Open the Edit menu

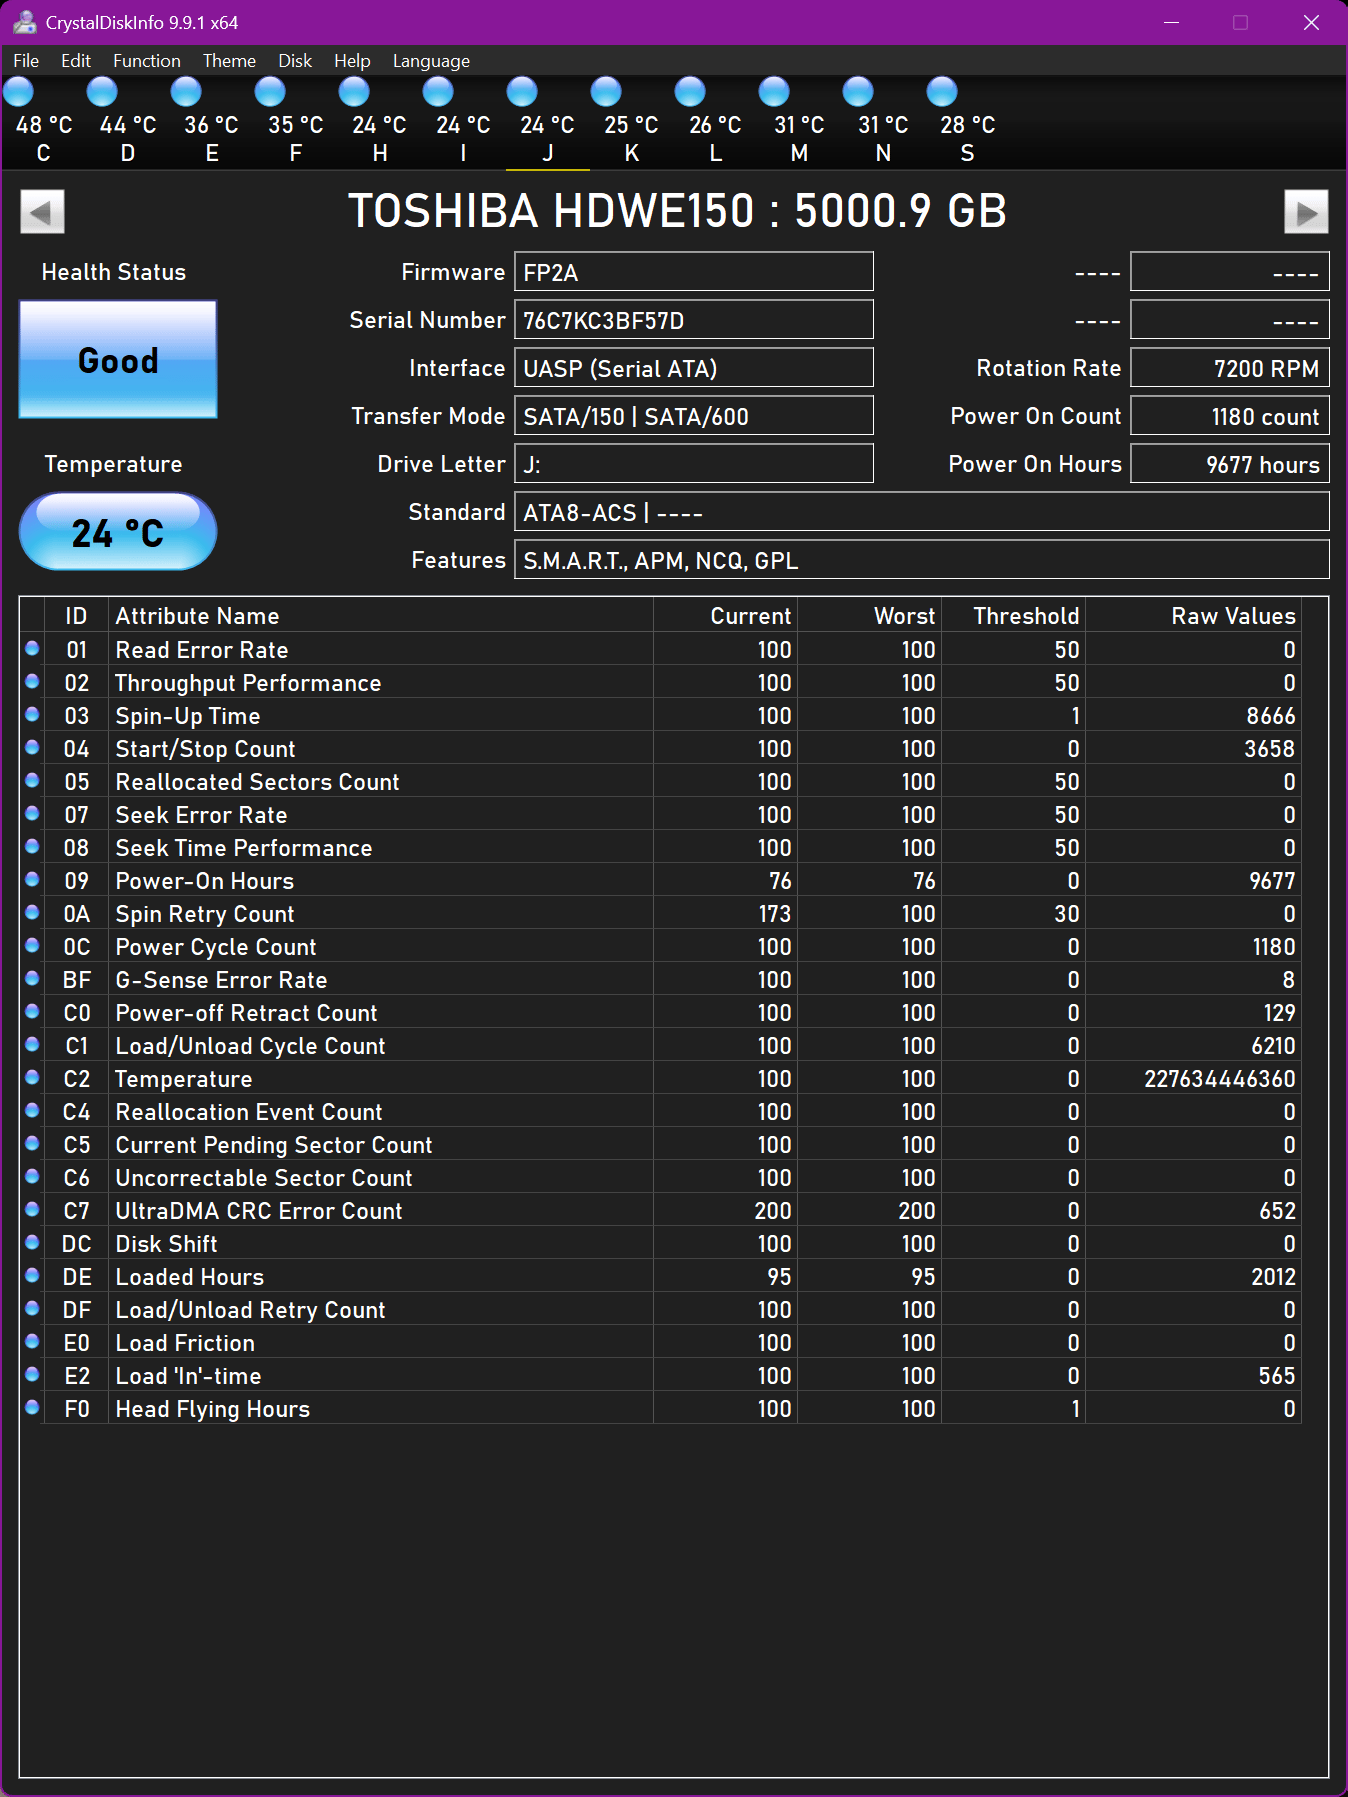click(x=76, y=61)
